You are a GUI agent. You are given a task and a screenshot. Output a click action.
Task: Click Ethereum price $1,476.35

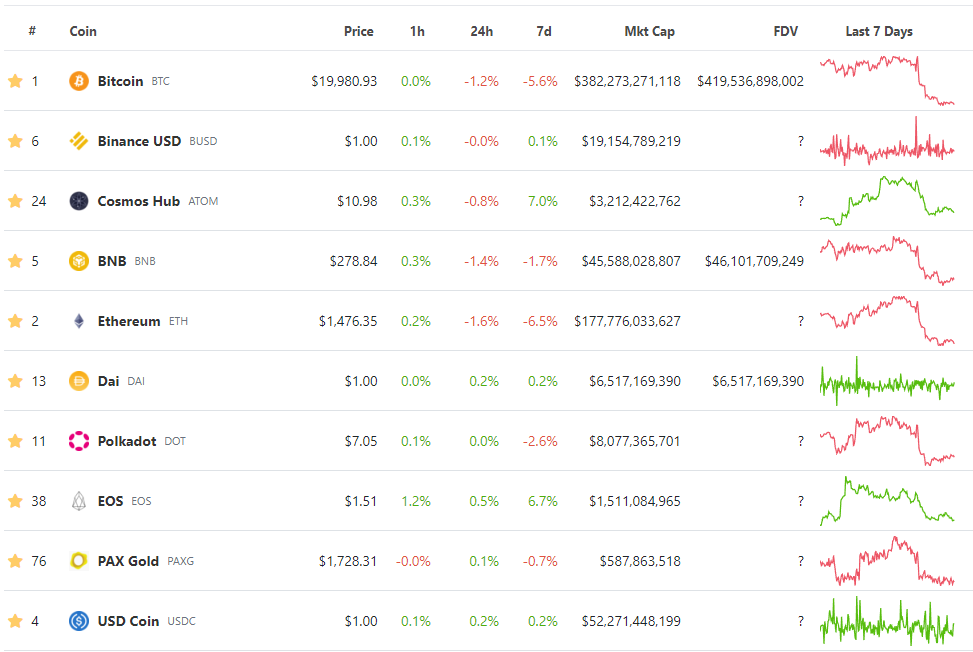click(348, 321)
